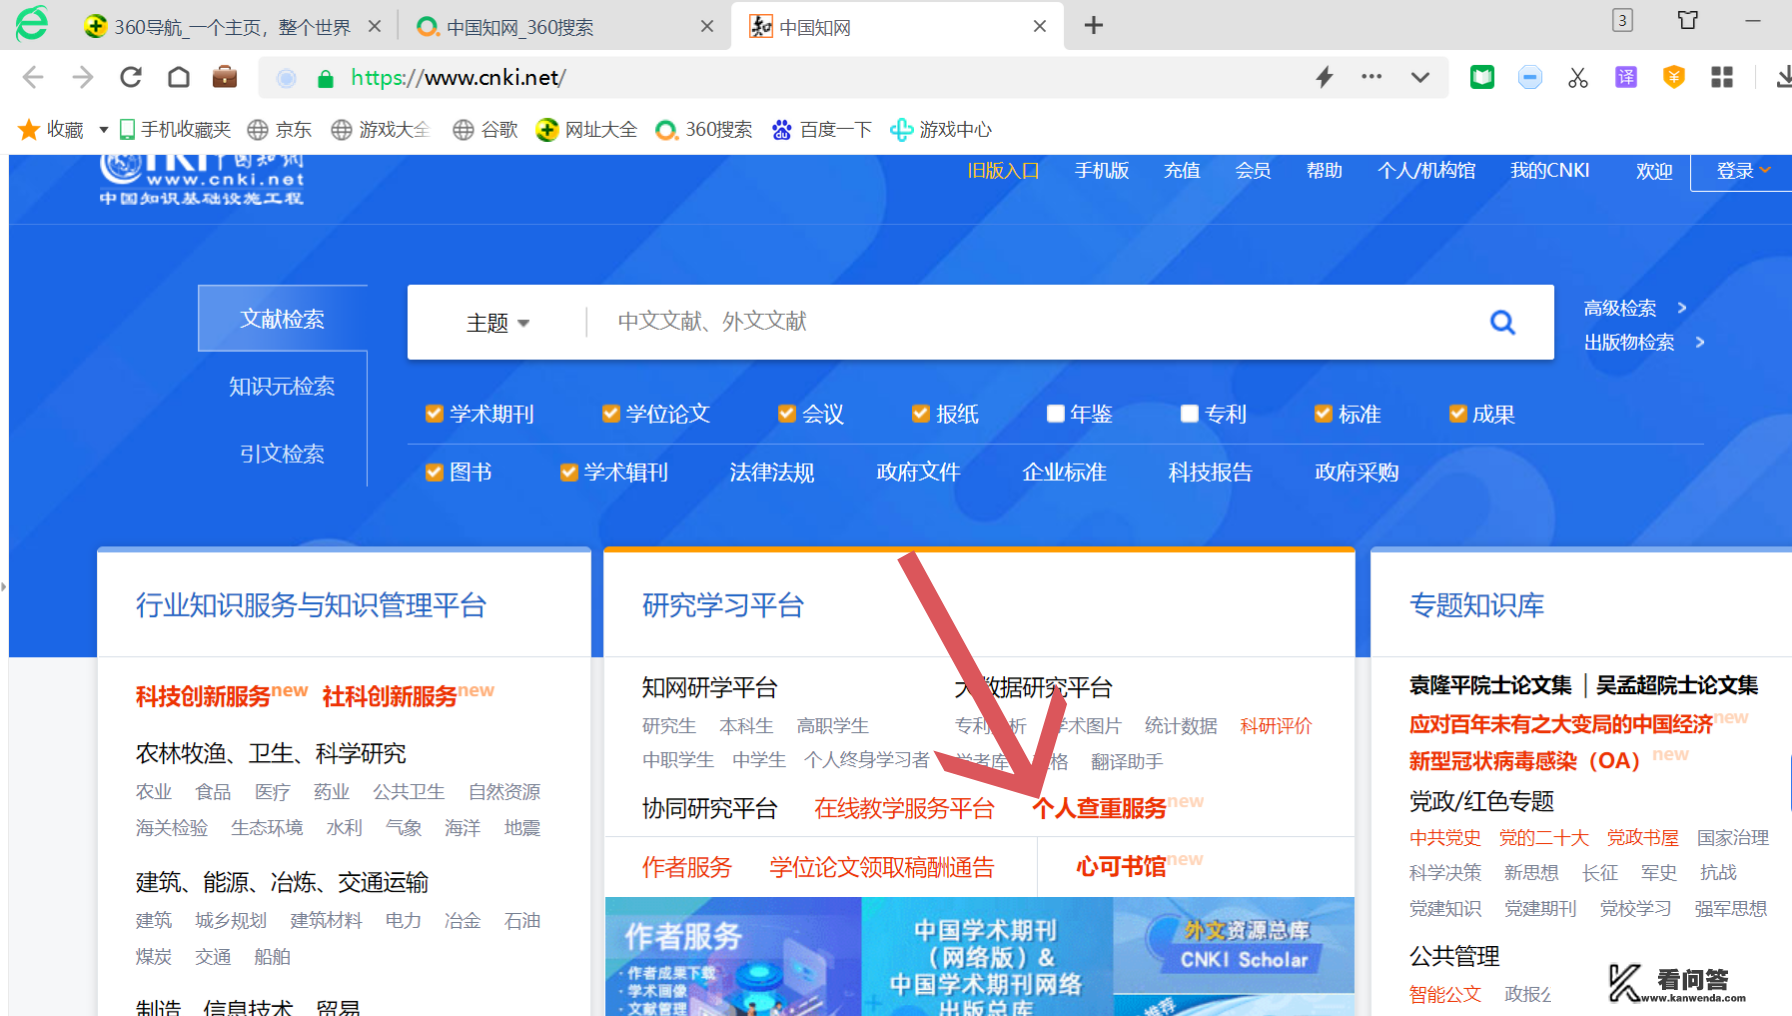Click the browser forward arrow
Viewport: 1792px width, 1016px height.
82,77
